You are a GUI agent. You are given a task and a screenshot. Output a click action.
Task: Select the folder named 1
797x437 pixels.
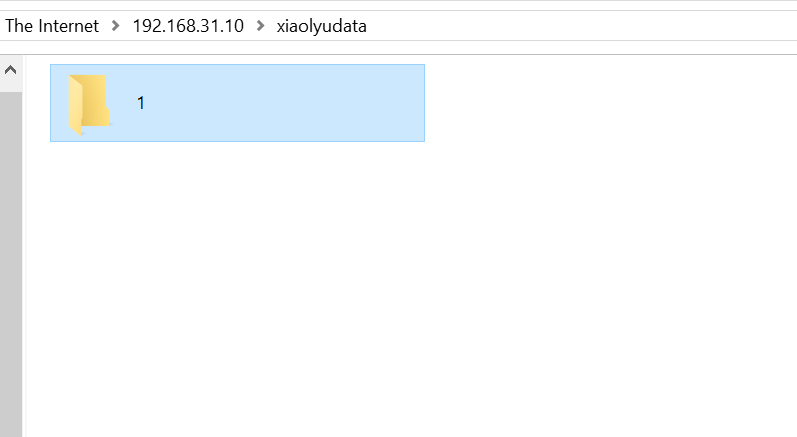pyautogui.click(x=237, y=103)
